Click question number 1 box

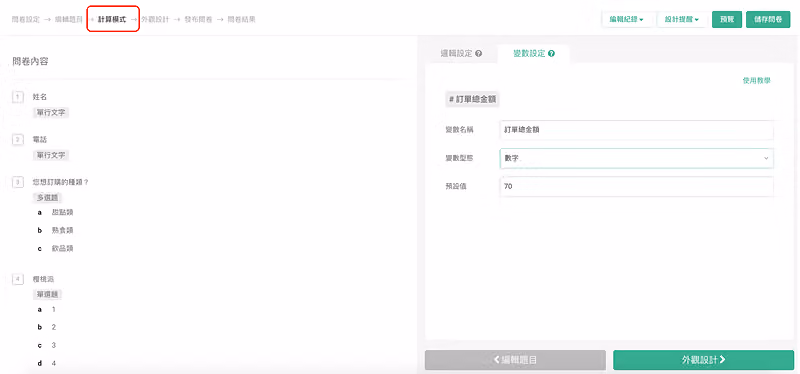point(17,96)
